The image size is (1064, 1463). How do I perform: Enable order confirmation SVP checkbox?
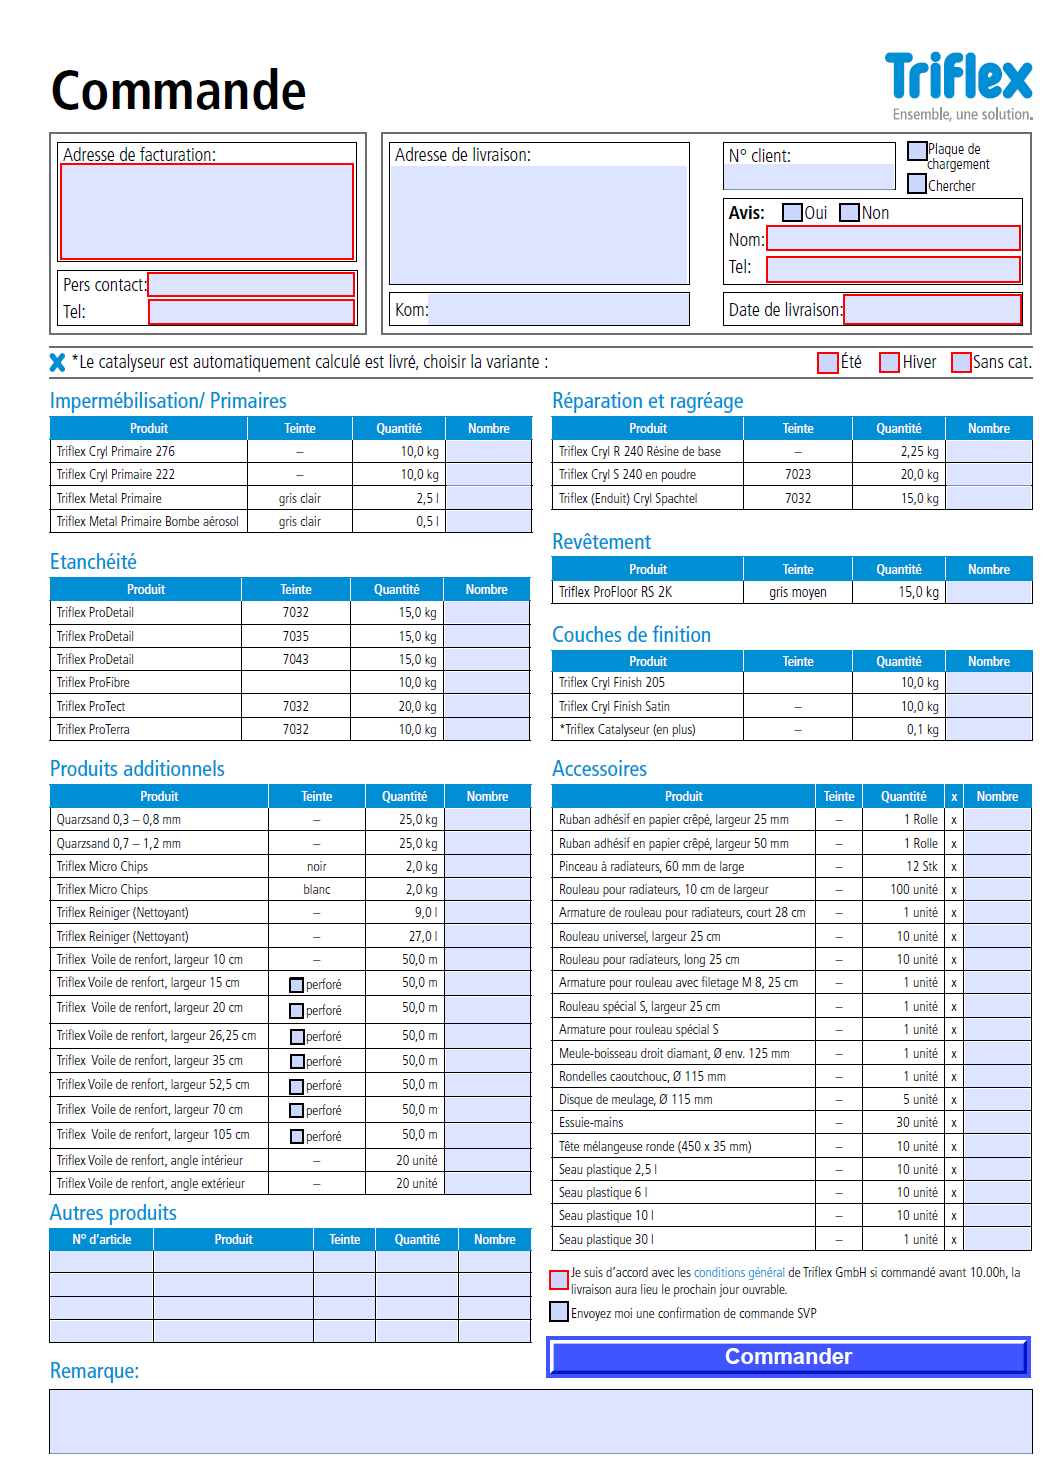pos(559,1312)
